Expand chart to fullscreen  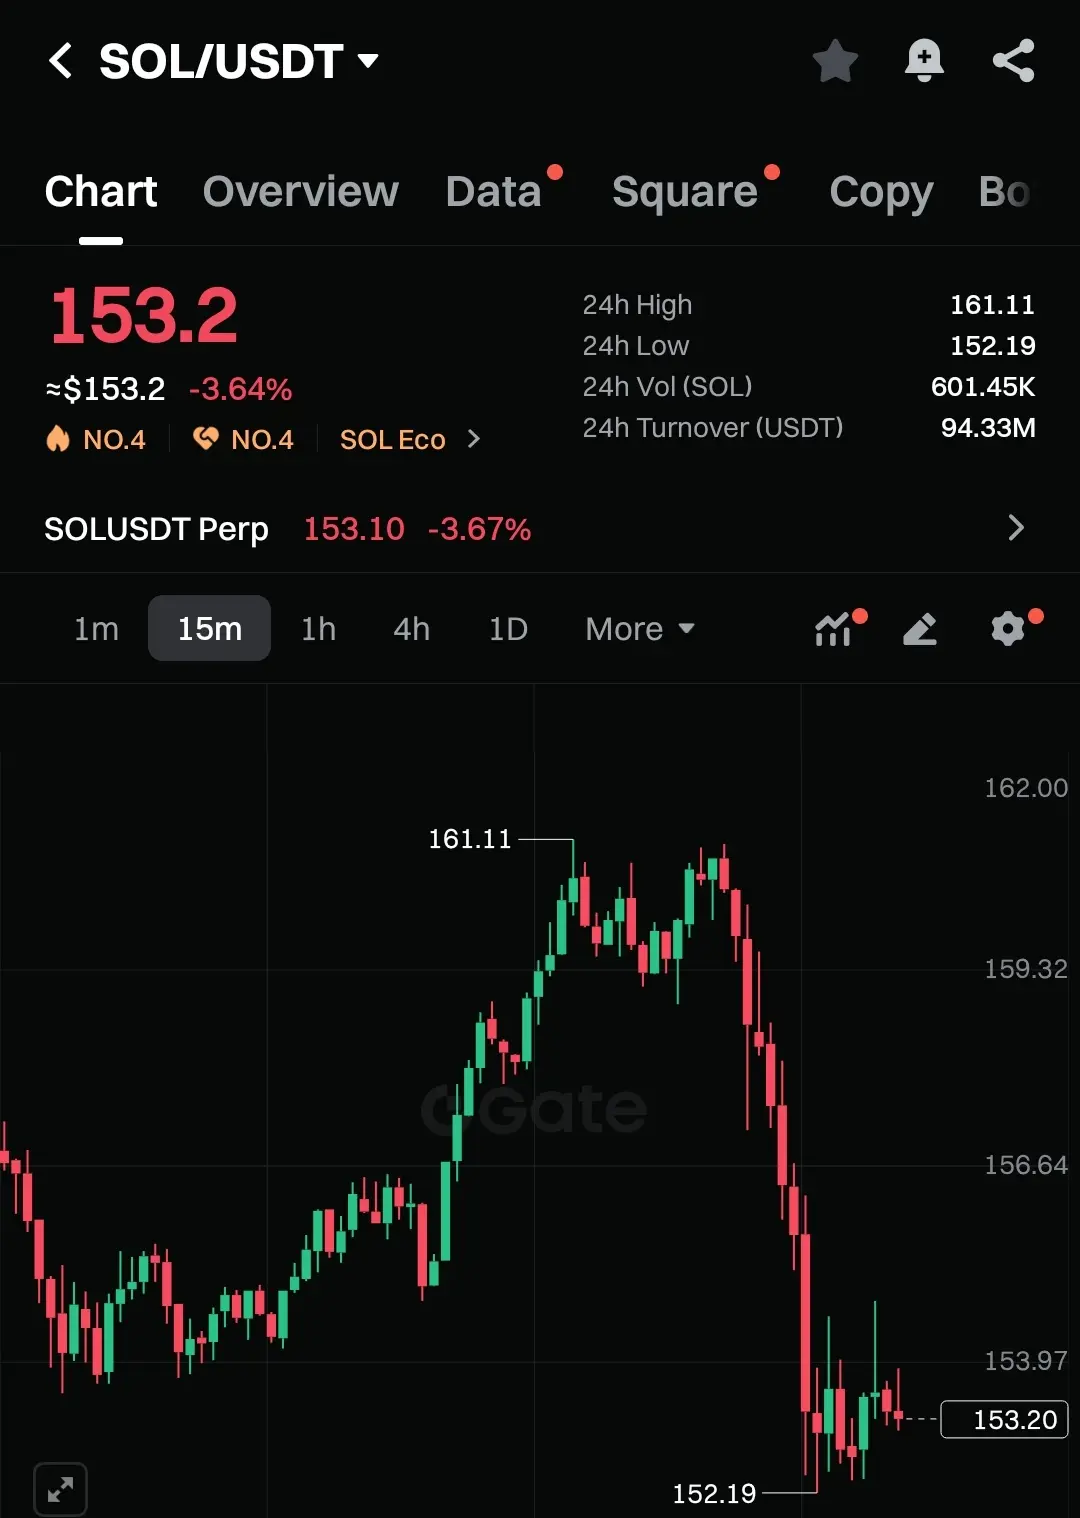tap(60, 1490)
